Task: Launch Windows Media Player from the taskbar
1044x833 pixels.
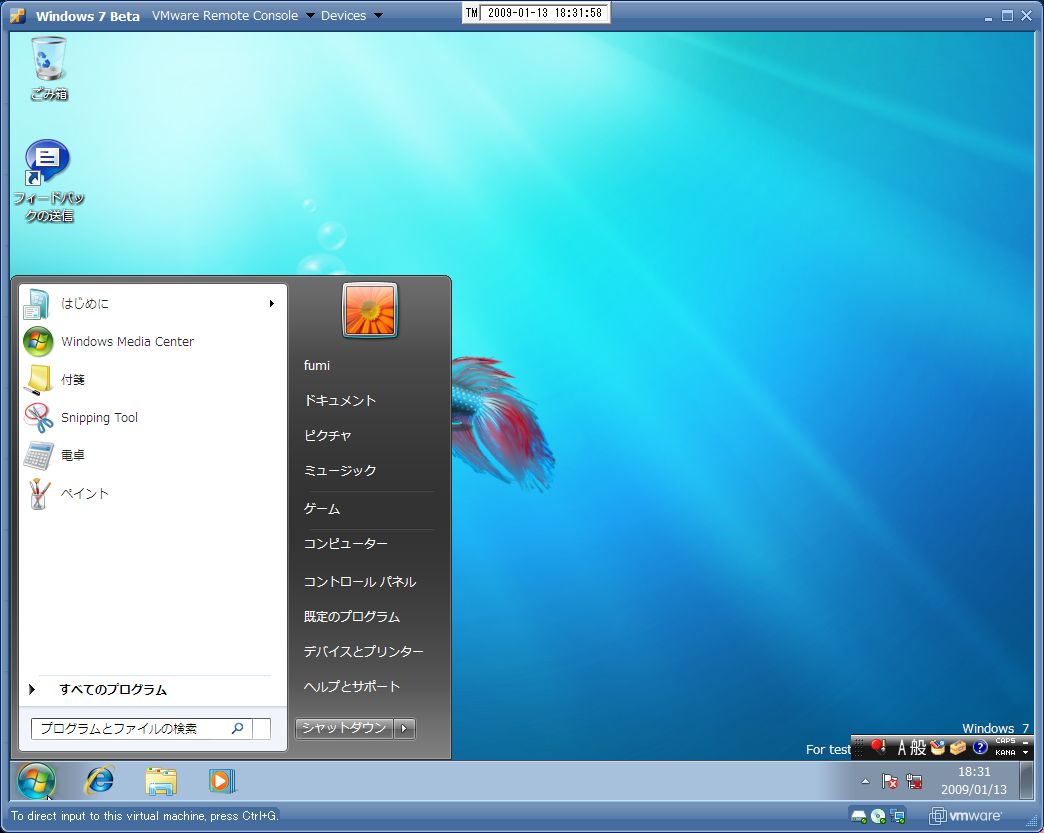Action: 222,780
